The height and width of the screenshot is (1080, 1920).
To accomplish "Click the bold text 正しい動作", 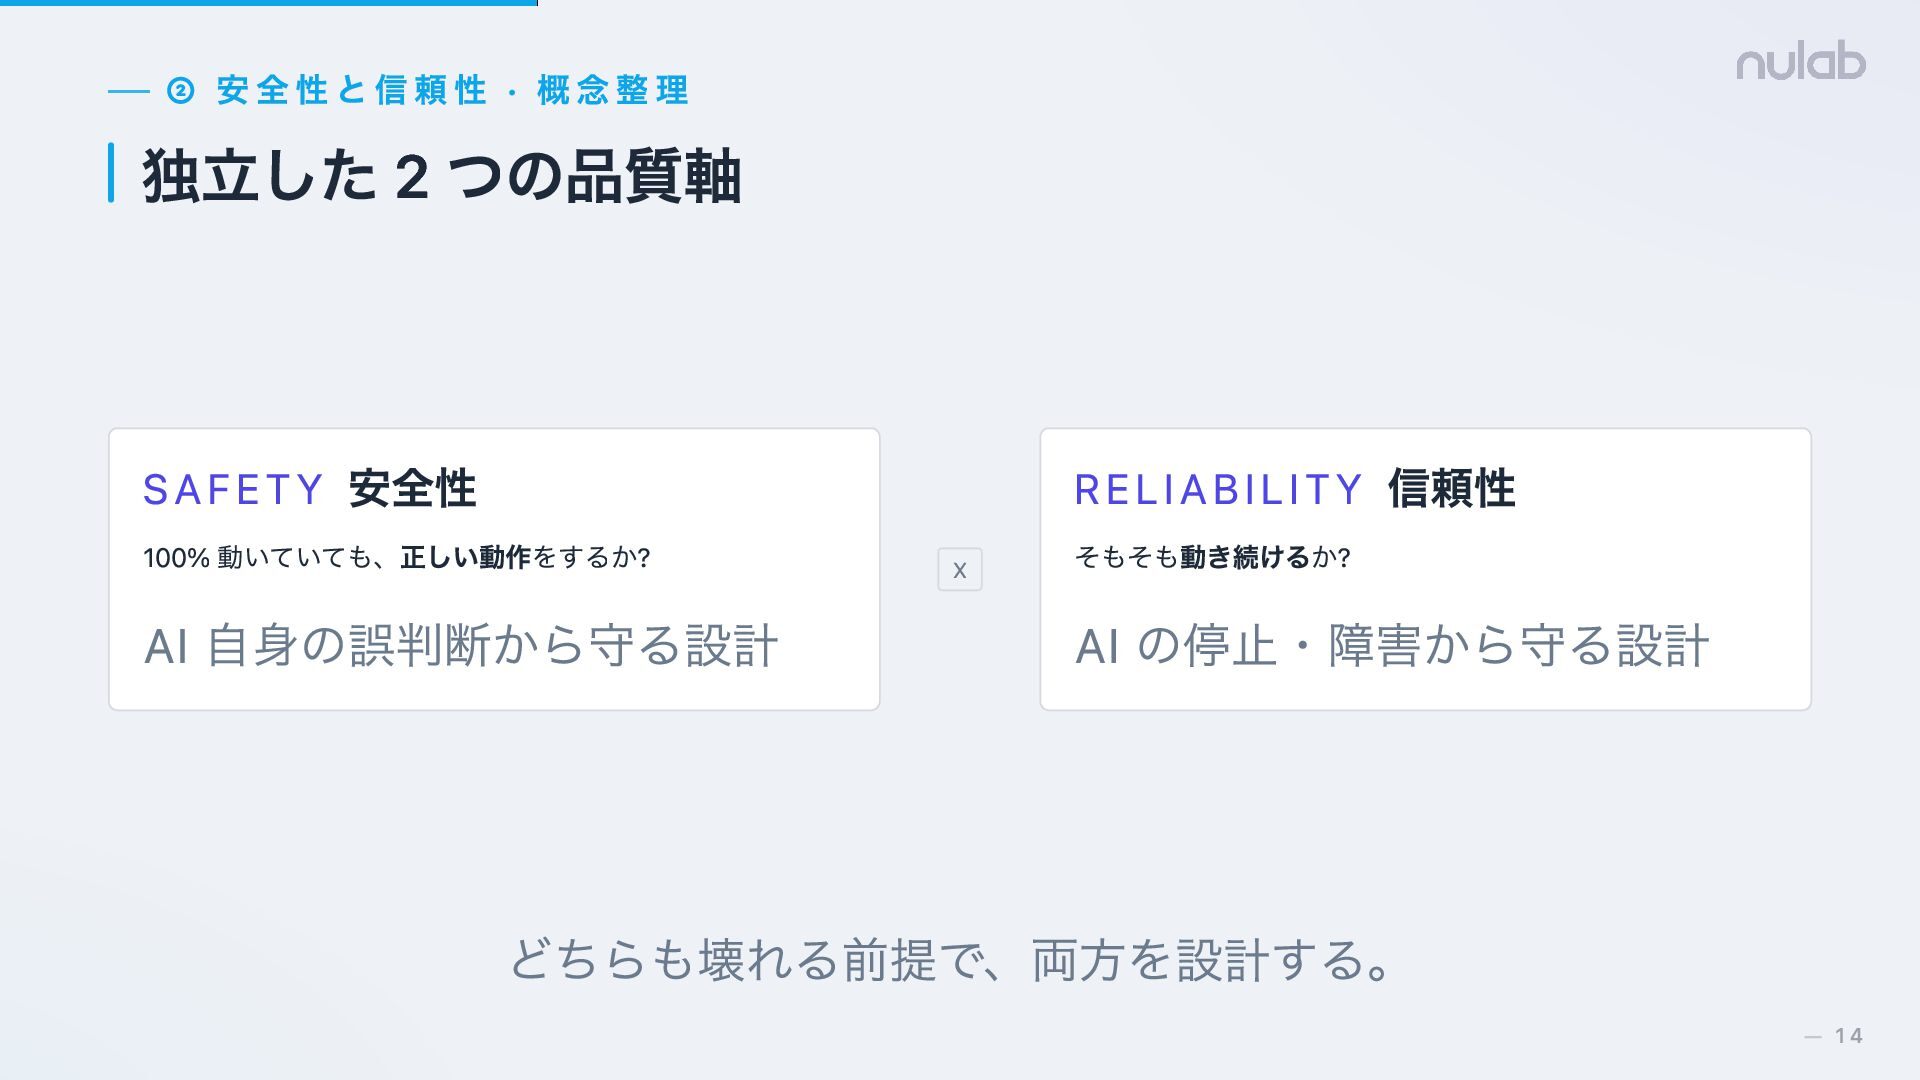I will click(x=465, y=557).
